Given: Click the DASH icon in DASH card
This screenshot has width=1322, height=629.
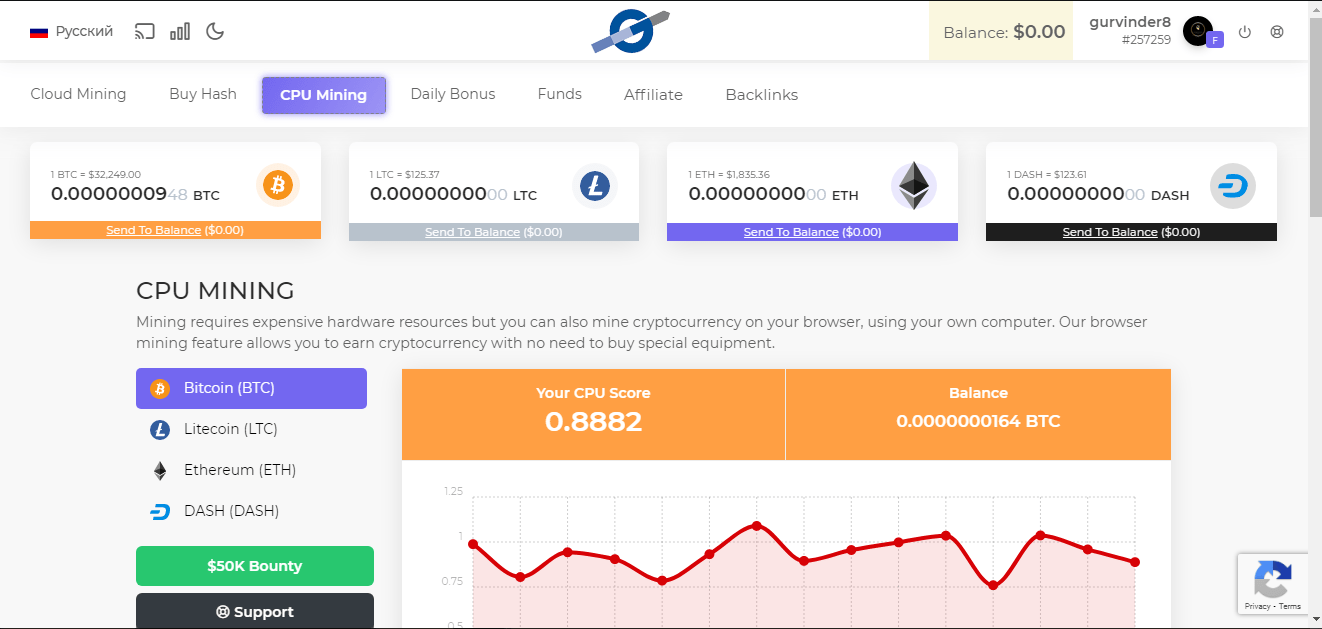Looking at the screenshot, I should pos(1232,186).
